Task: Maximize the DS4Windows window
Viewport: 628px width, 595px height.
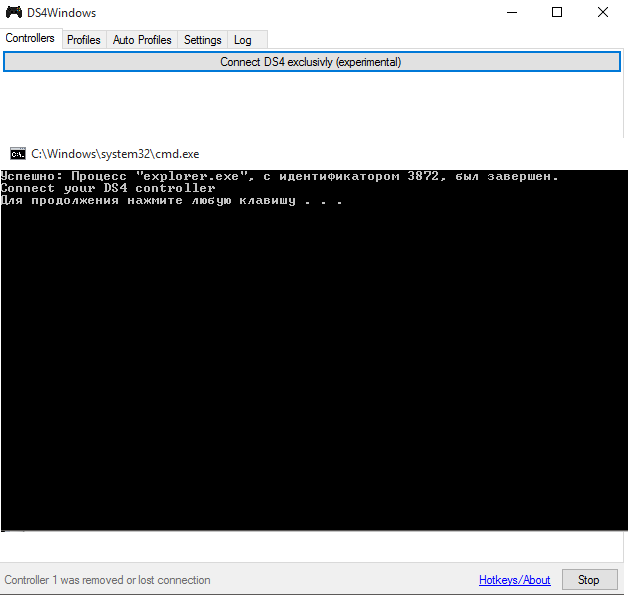Action: tap(557, 12)
